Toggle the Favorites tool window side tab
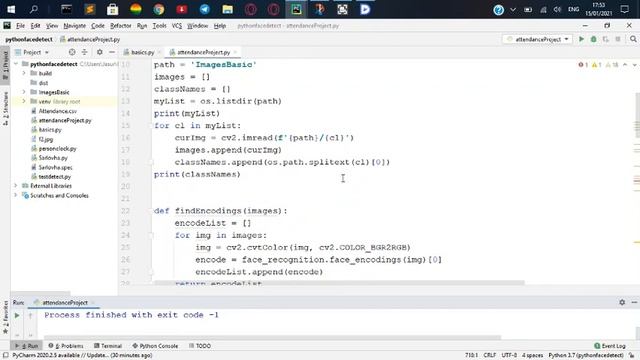The image size is (640, 360). pyautogui.click(x=5, y=318)
